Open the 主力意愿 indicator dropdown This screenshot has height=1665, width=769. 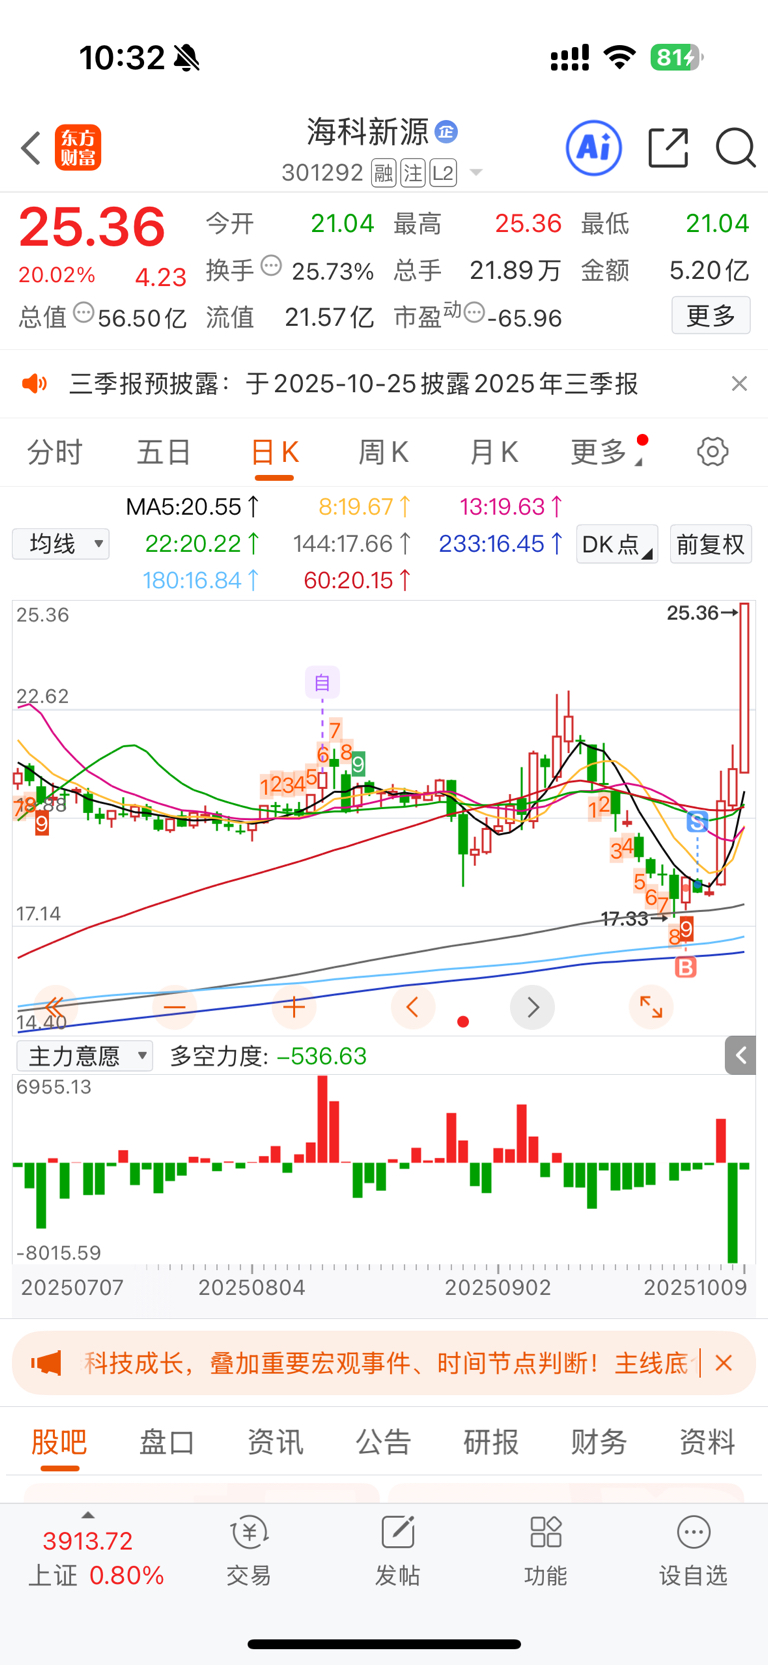pyautogui.click(x=85, y=1056)
